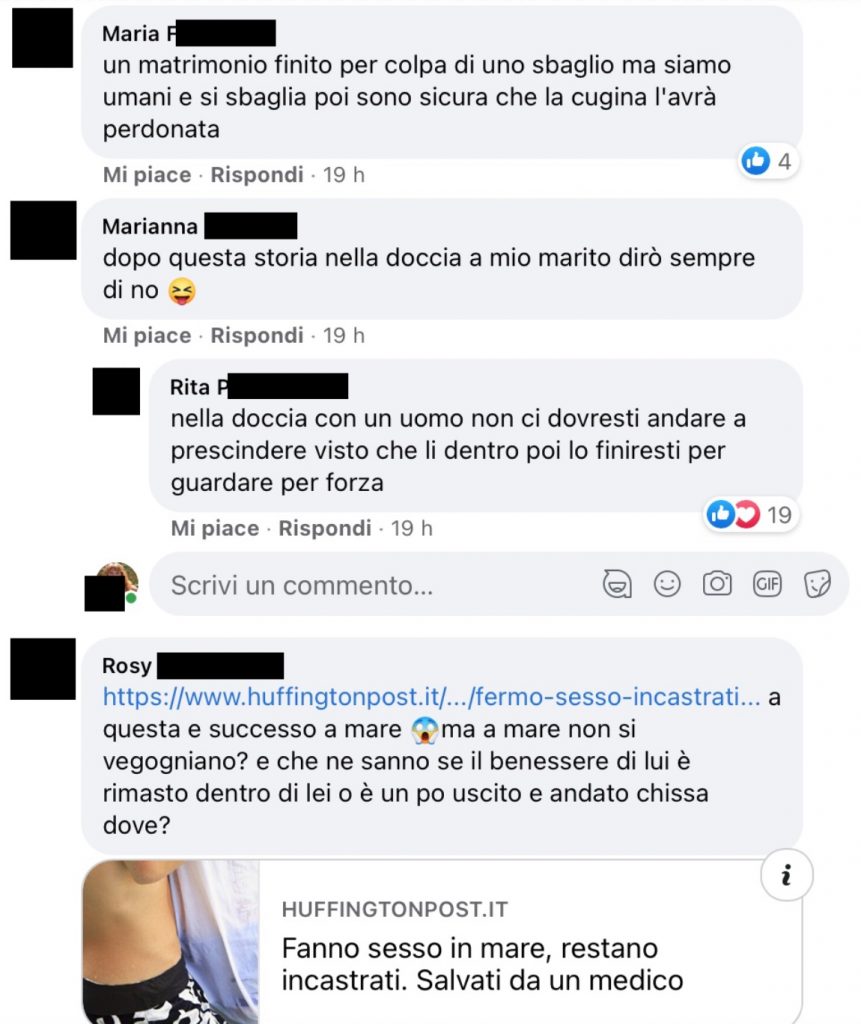Open the avatar sticker icon in comment box
Image resolution: width=861 pixels, height=1024 pixels.
(617, 584)
